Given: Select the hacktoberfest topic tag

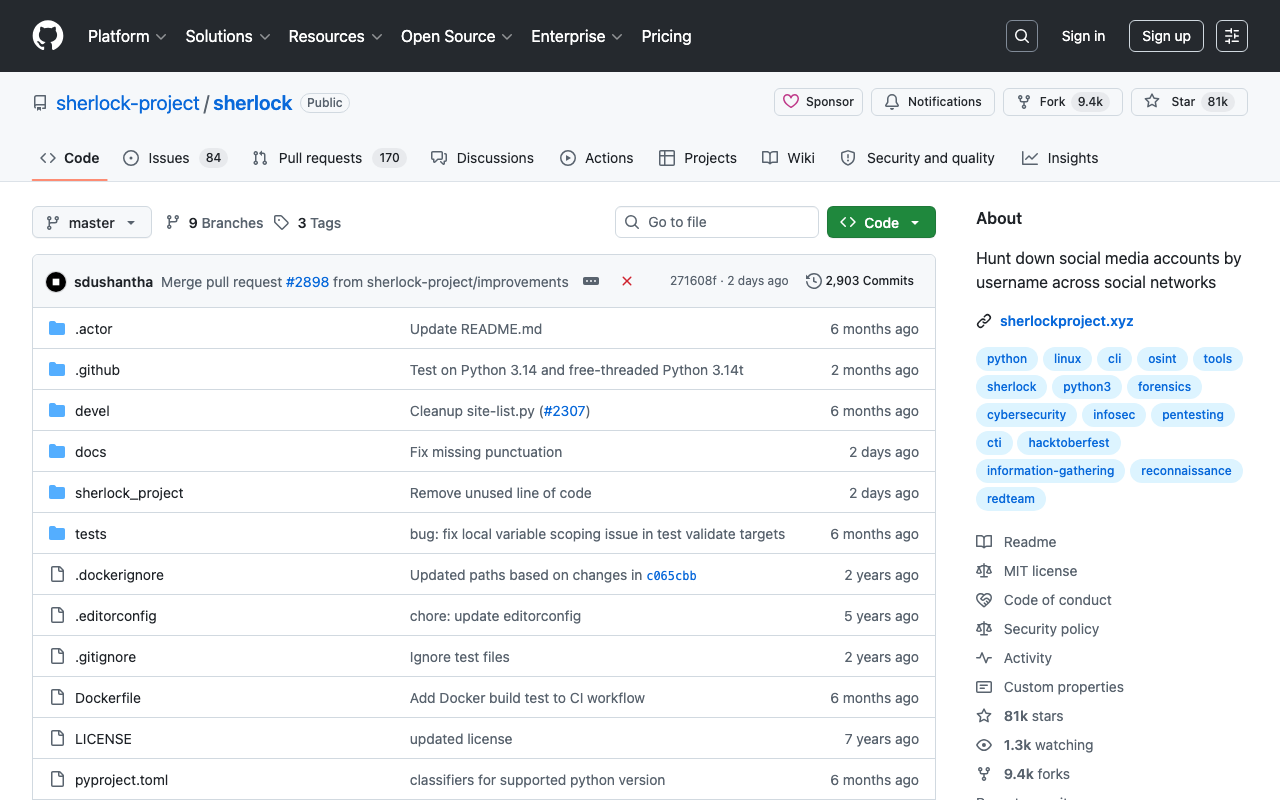Looking at the screenshot, I should point(1069,443).
